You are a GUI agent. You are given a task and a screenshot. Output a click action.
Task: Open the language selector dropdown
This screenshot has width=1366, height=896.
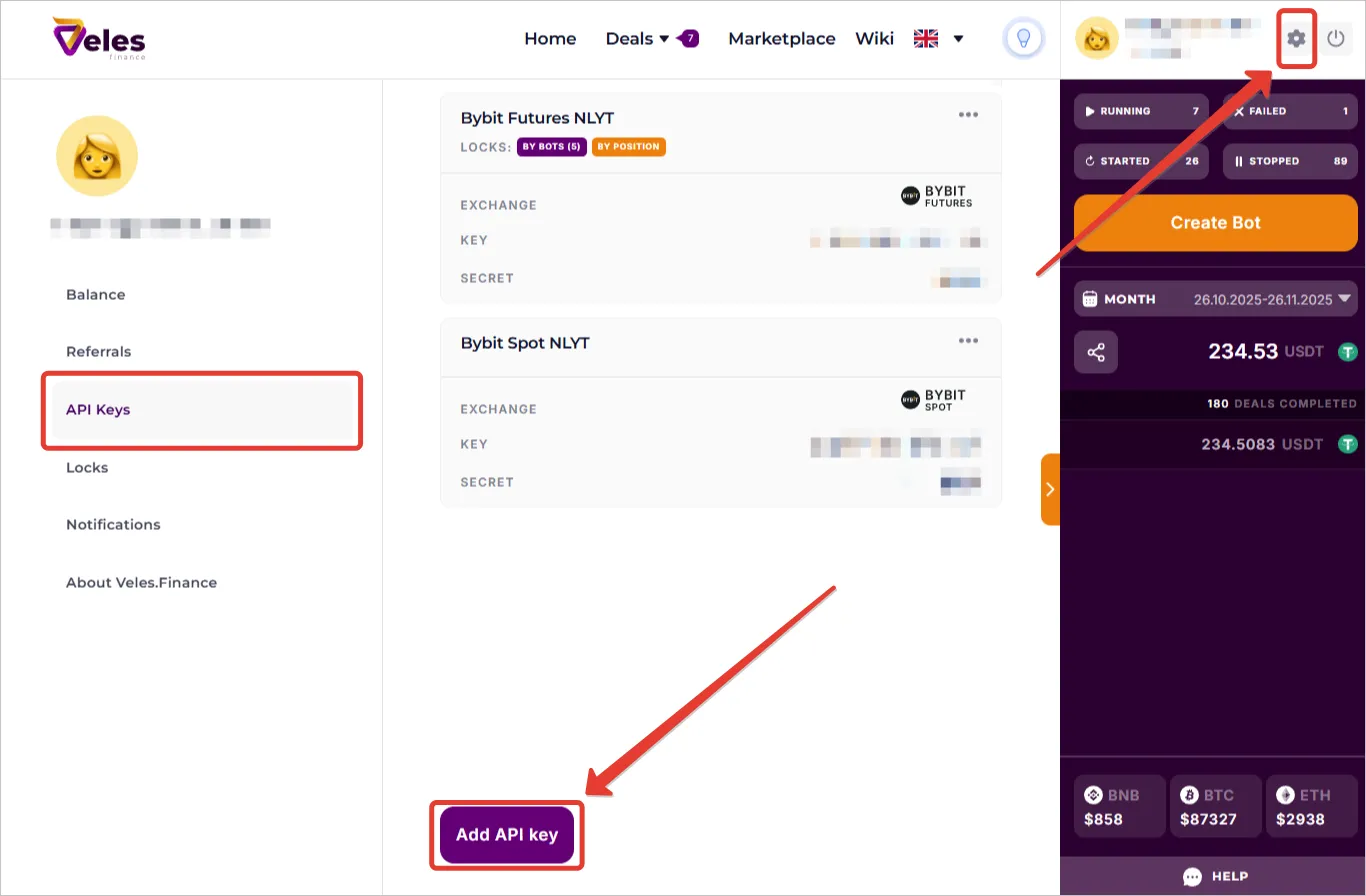pyautogui.click(x=938, y=39)
